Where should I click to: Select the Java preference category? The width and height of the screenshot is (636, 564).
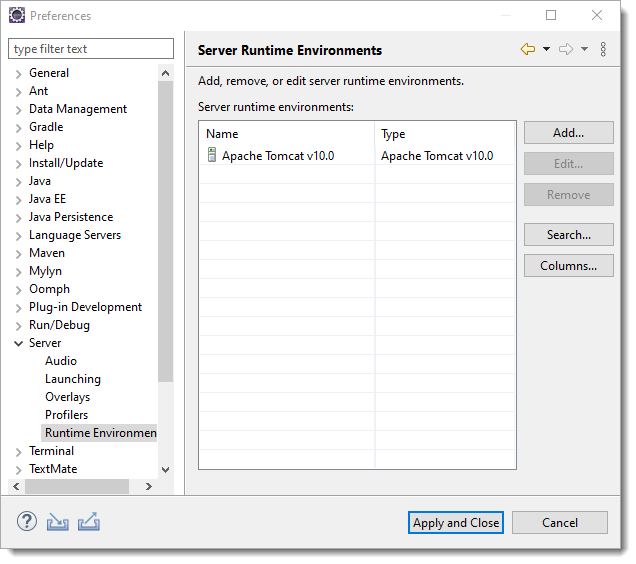40,181
